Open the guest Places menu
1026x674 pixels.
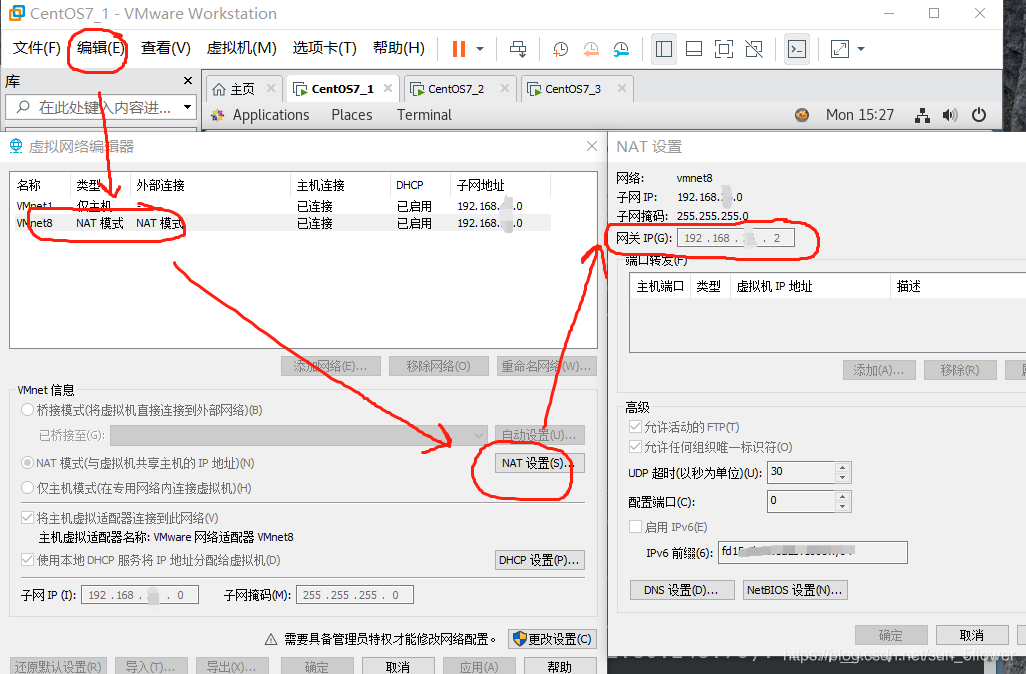coord(351,115)
